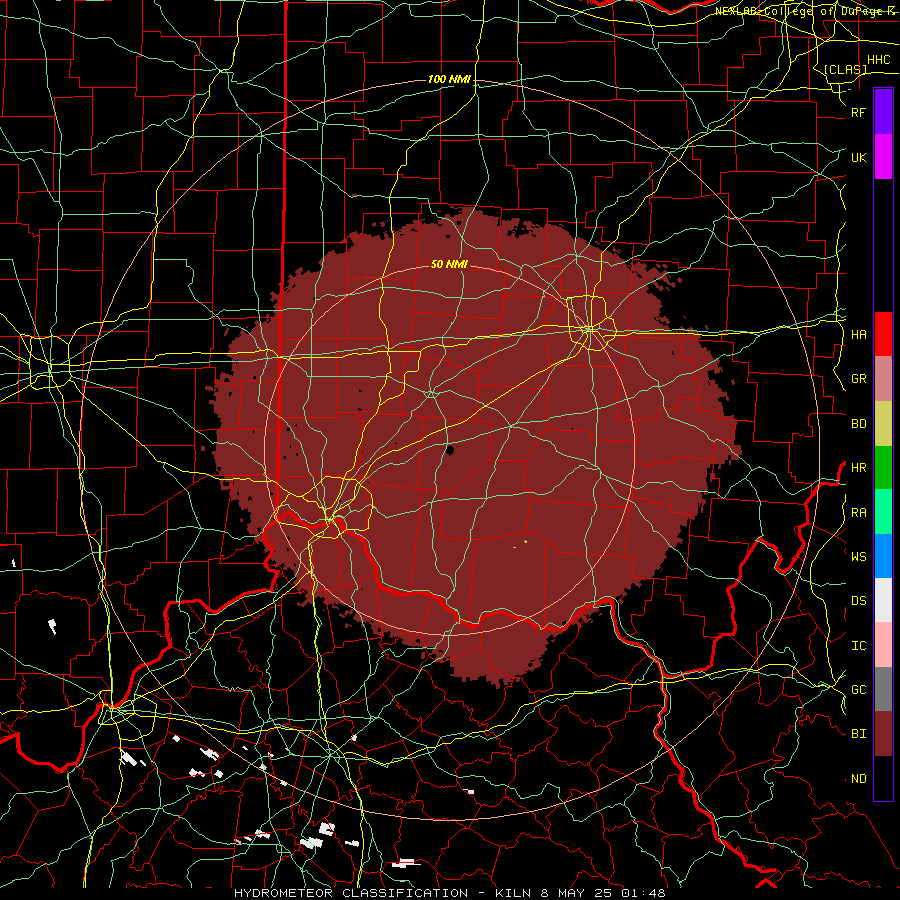Screen dimensions: 900x900
Task: Click the WS legend label
Action: pos(858,557)
